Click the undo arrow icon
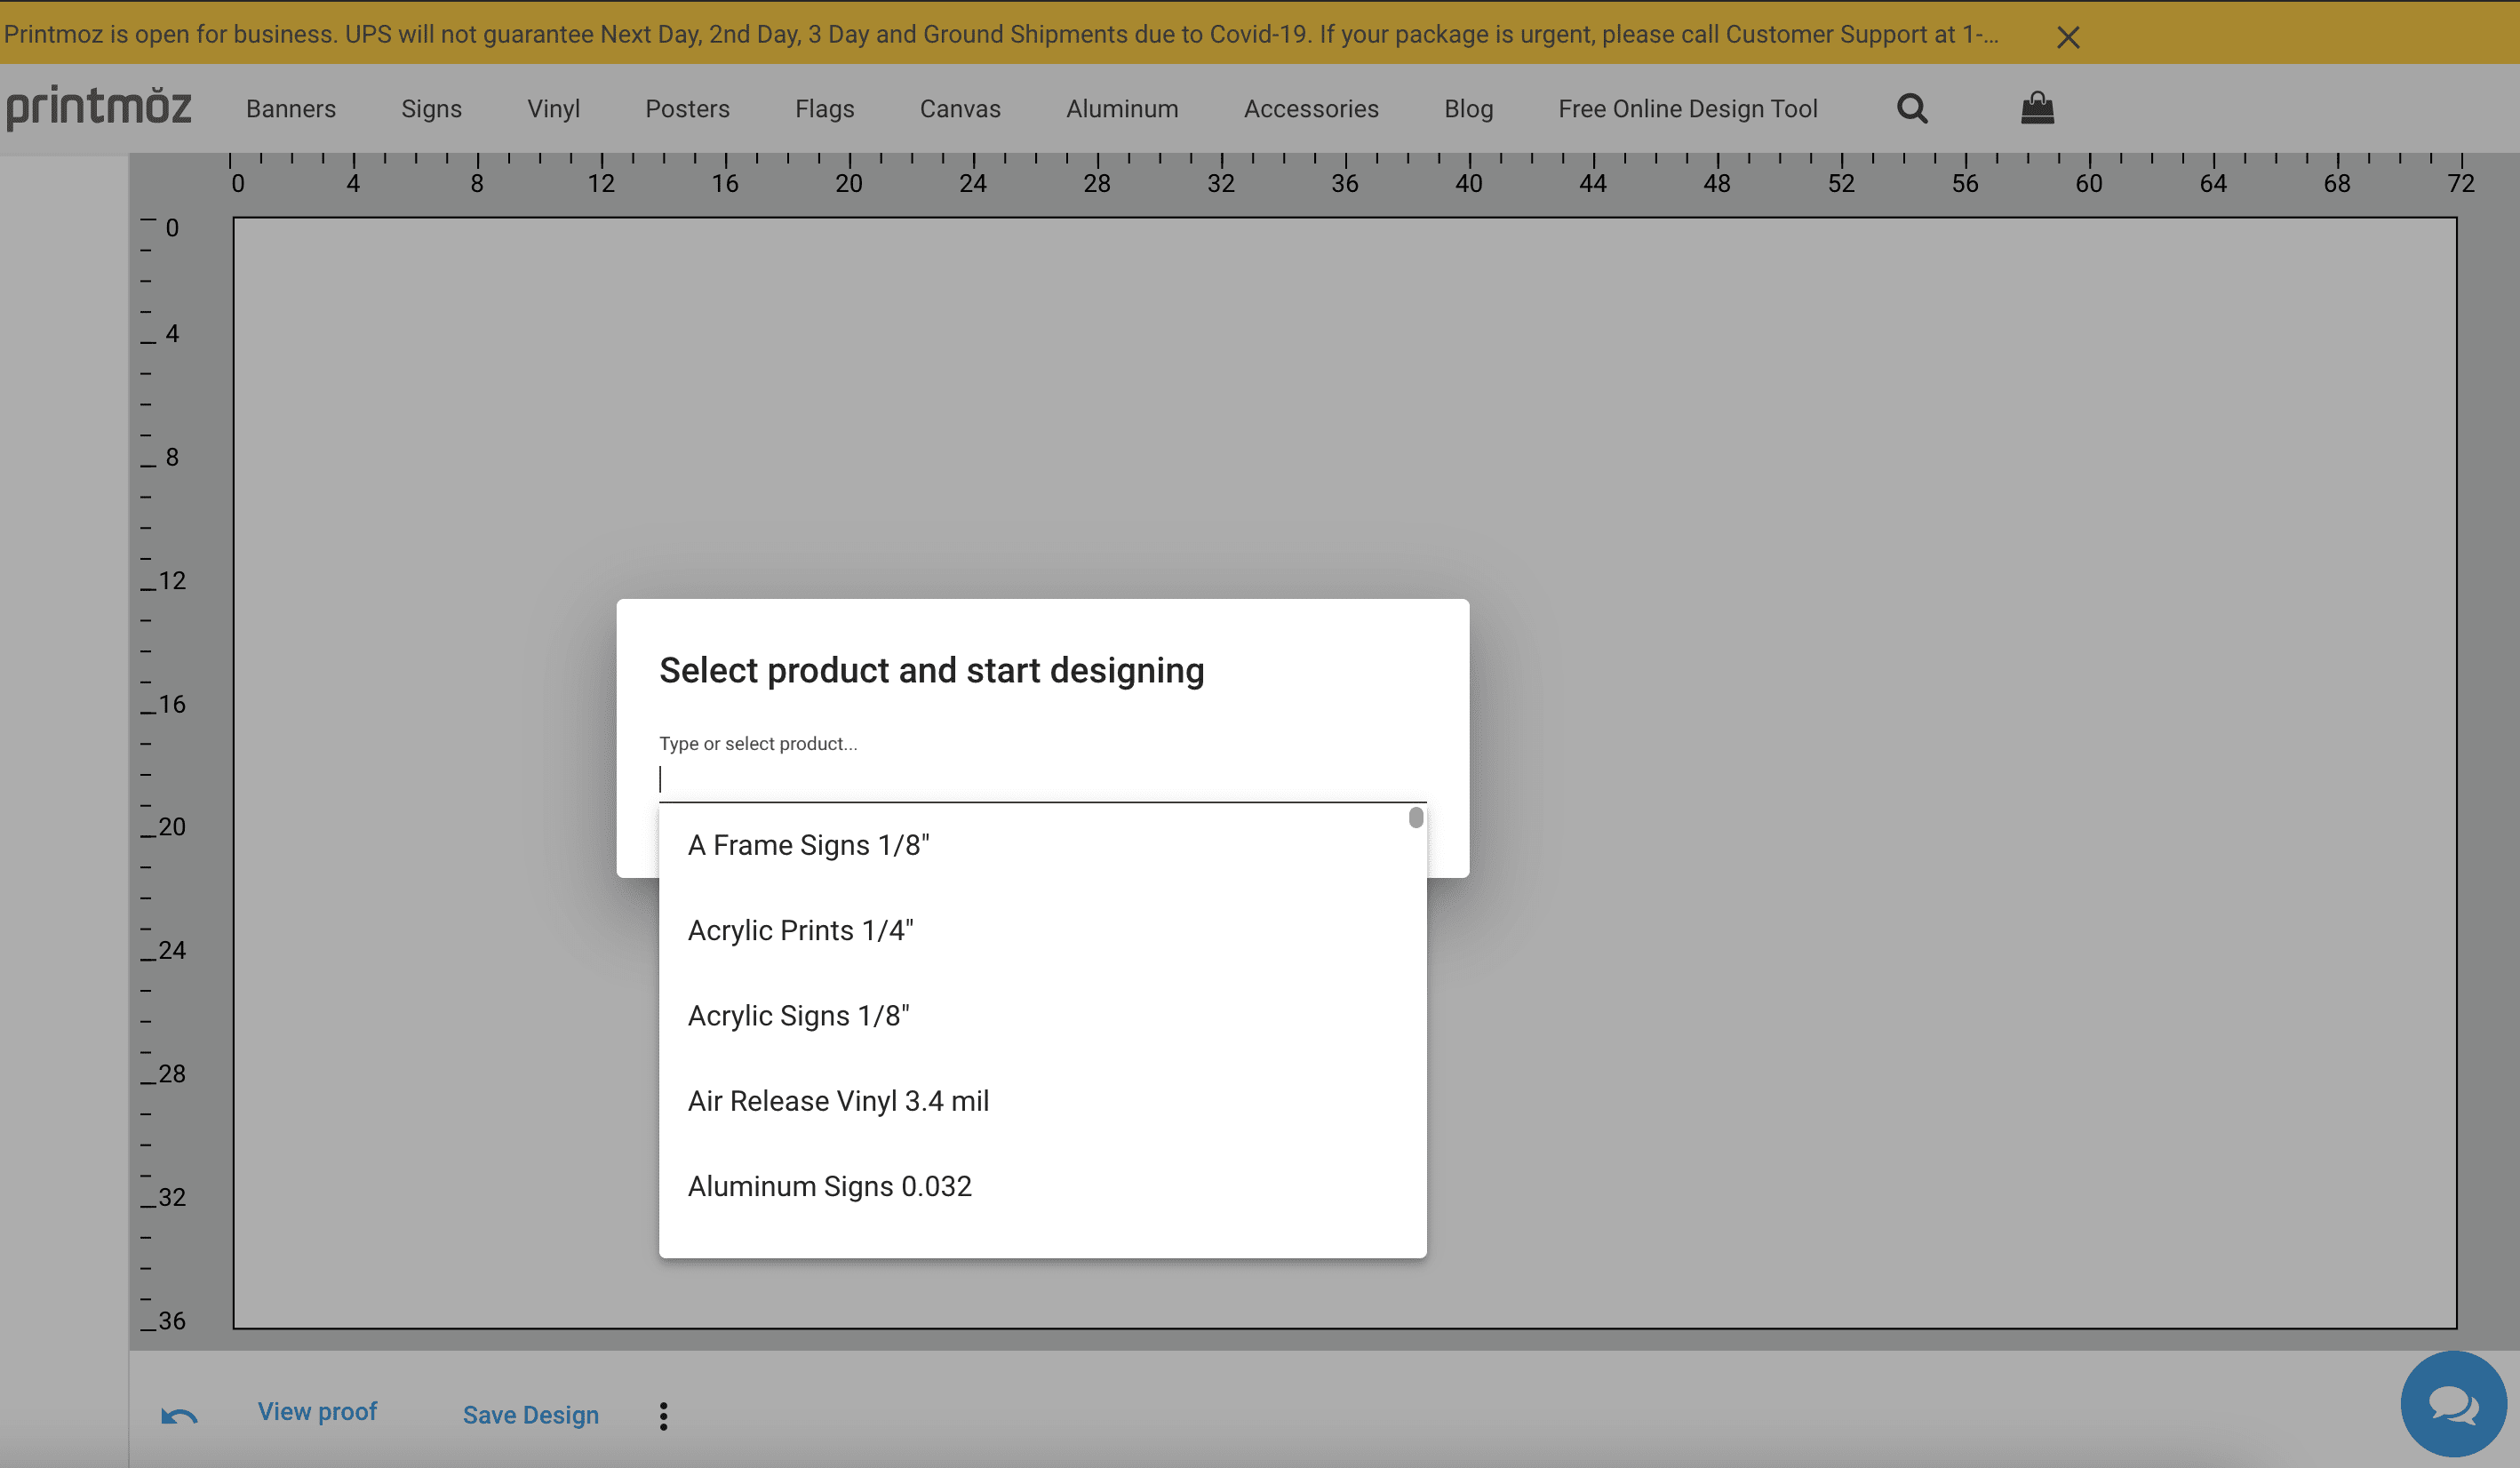The image size is (2520, 1468). point(180,1416)
